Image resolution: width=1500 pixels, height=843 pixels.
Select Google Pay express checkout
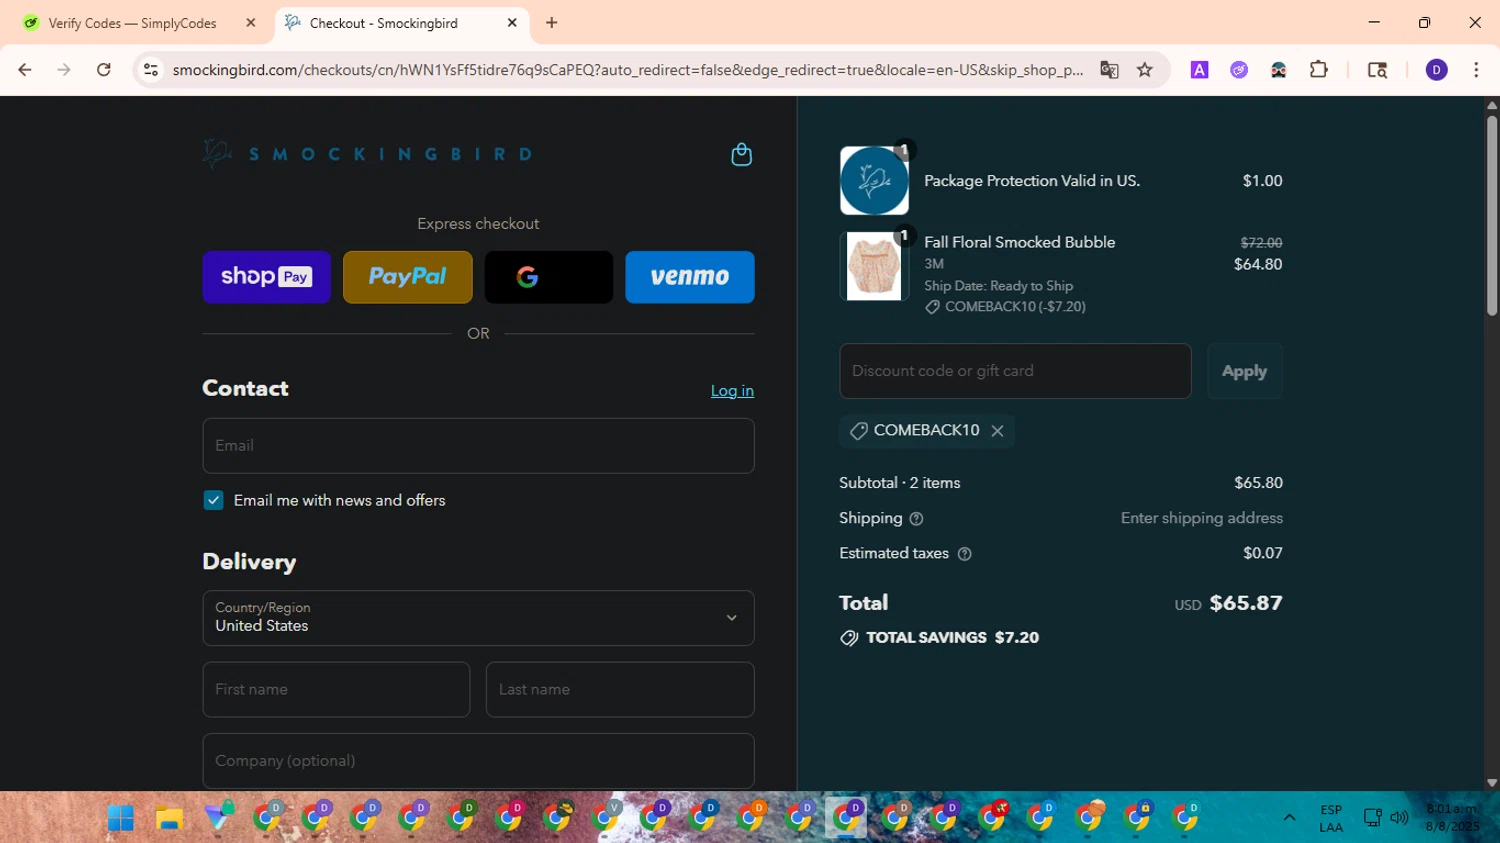tap(548, 277)
